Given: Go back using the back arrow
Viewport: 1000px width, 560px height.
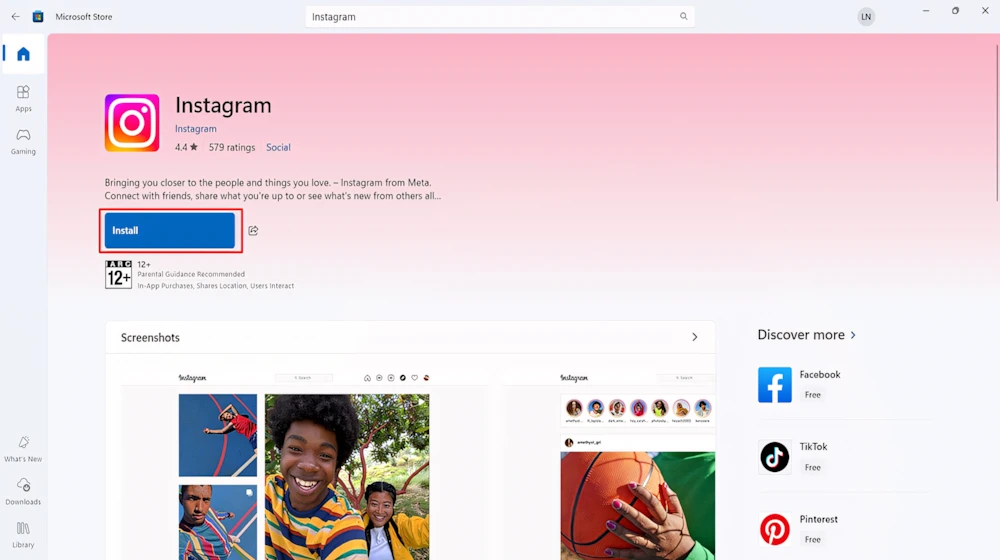Looking at the screenshot, I should tap(15, 17).
